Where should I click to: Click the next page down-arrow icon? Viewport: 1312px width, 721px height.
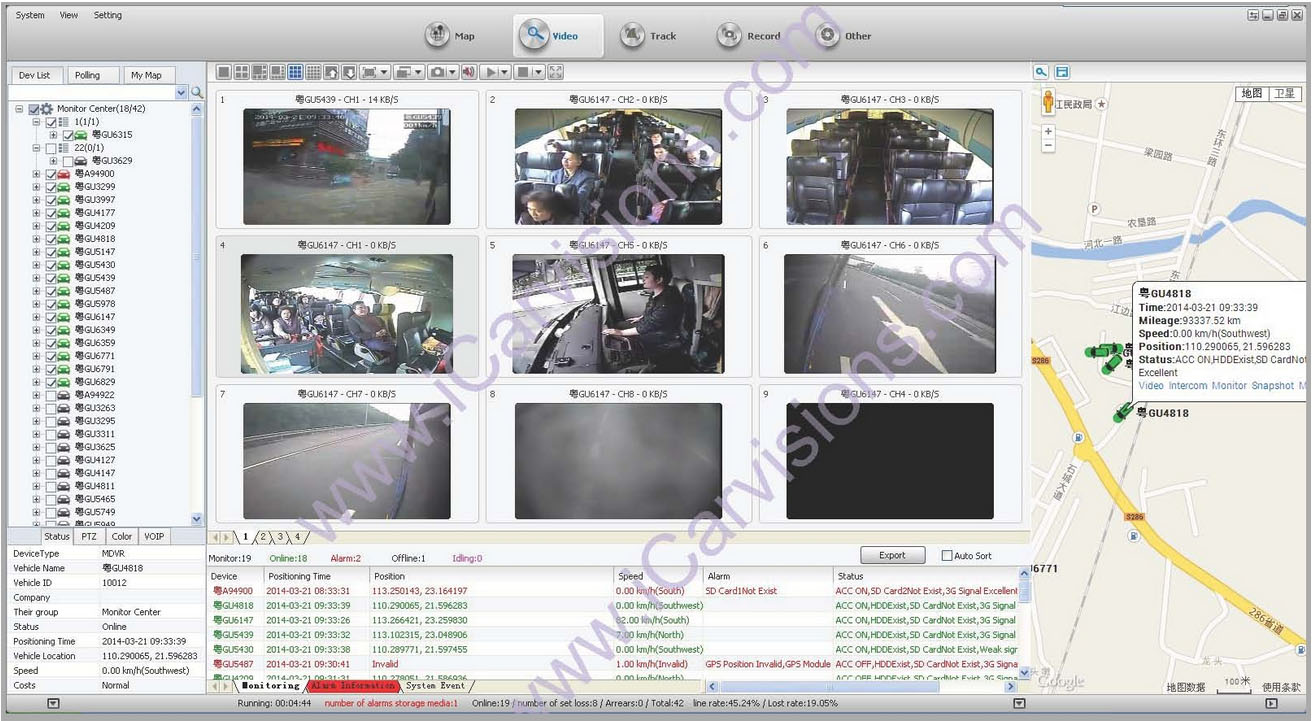(x=350, y=72)
